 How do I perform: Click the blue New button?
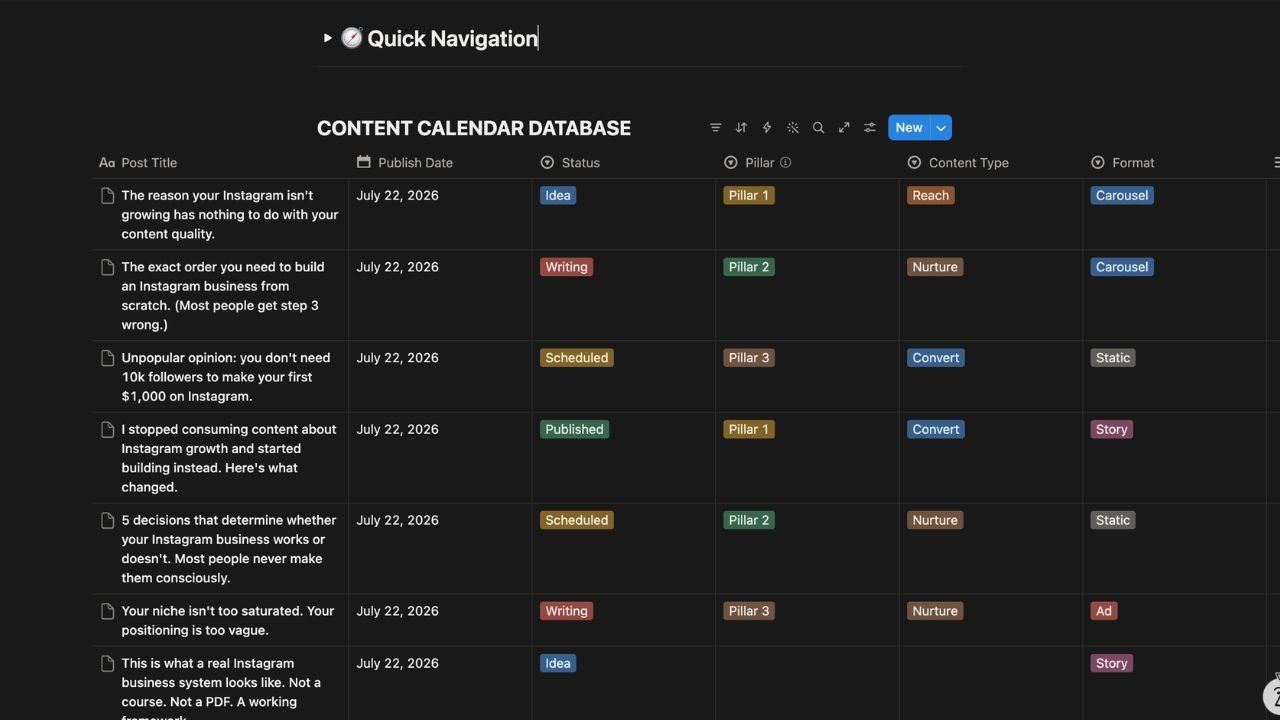click(907, 127)
